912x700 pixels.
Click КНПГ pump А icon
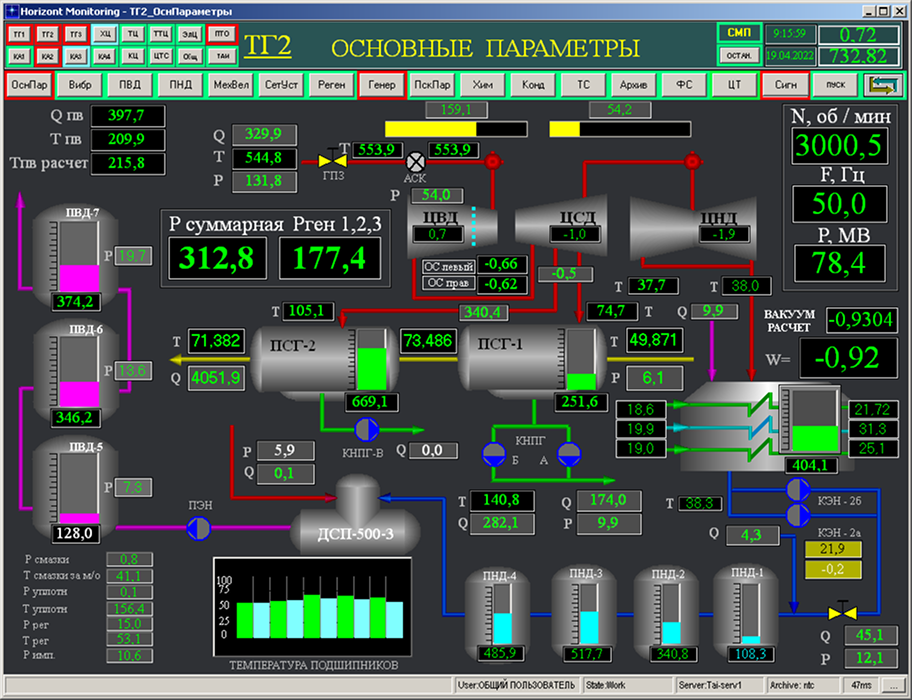[x=568, y=453]
